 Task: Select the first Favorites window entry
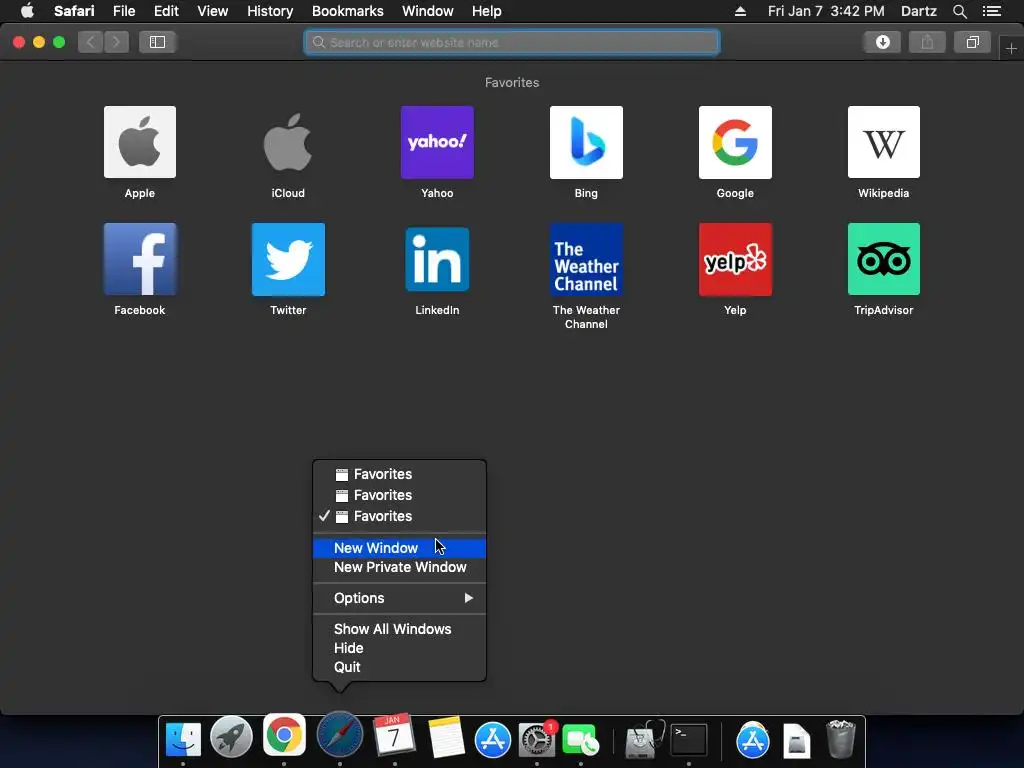pos(400,474)
